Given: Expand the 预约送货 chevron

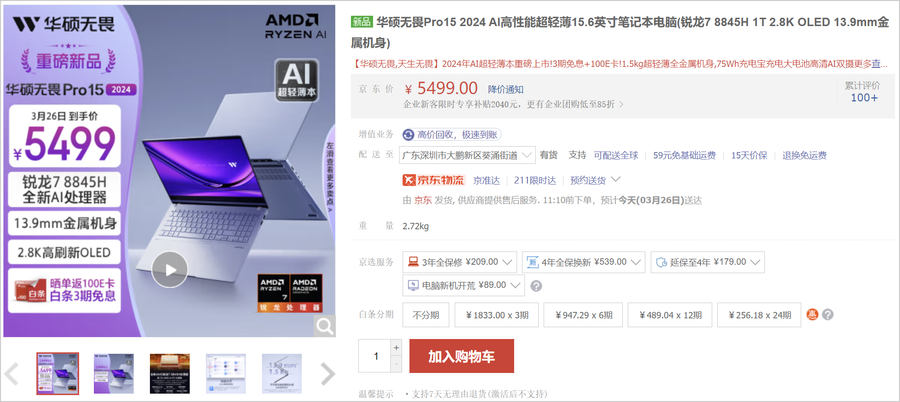Looking at the screenshot, I should pyautogui.click(x=616, y=180).
